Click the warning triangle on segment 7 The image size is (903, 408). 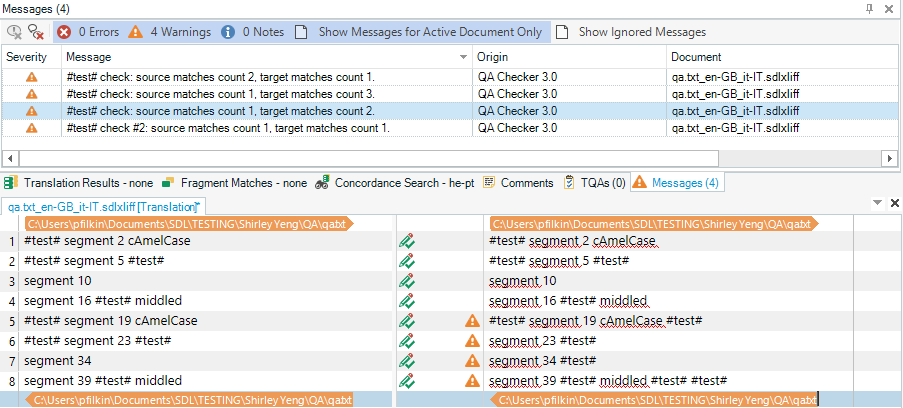472,361
